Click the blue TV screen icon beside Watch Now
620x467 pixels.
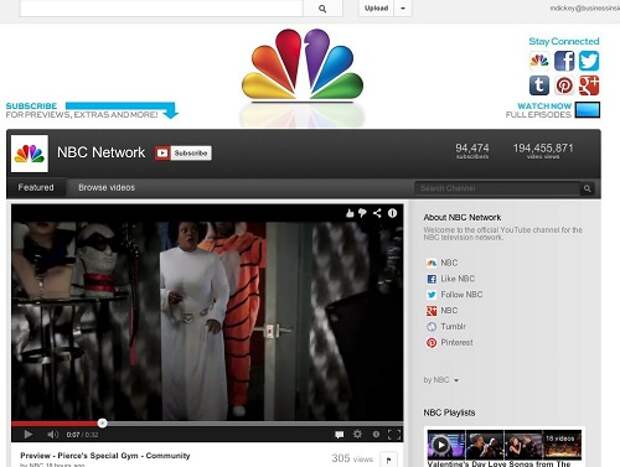coord(588,110)
